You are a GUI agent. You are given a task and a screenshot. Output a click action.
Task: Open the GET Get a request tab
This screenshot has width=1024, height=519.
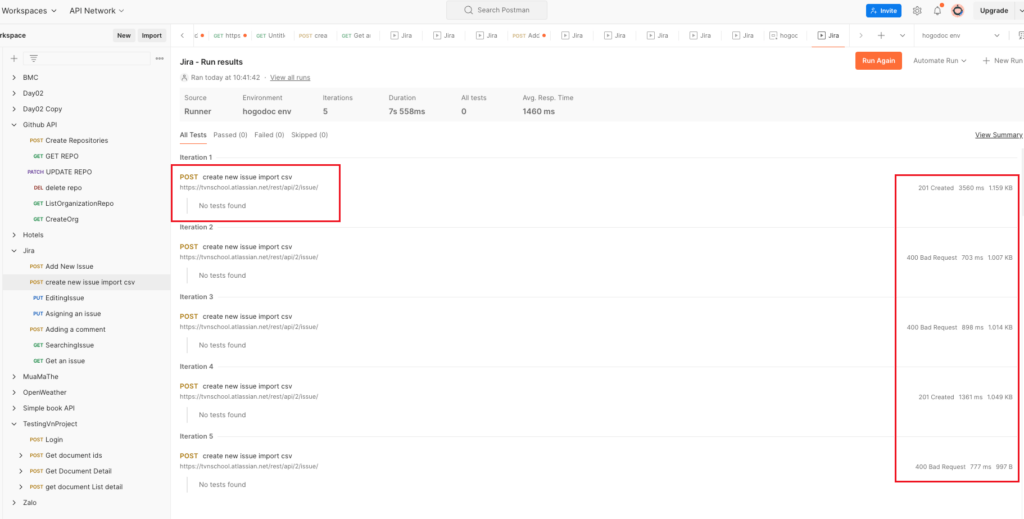(357, 36)
